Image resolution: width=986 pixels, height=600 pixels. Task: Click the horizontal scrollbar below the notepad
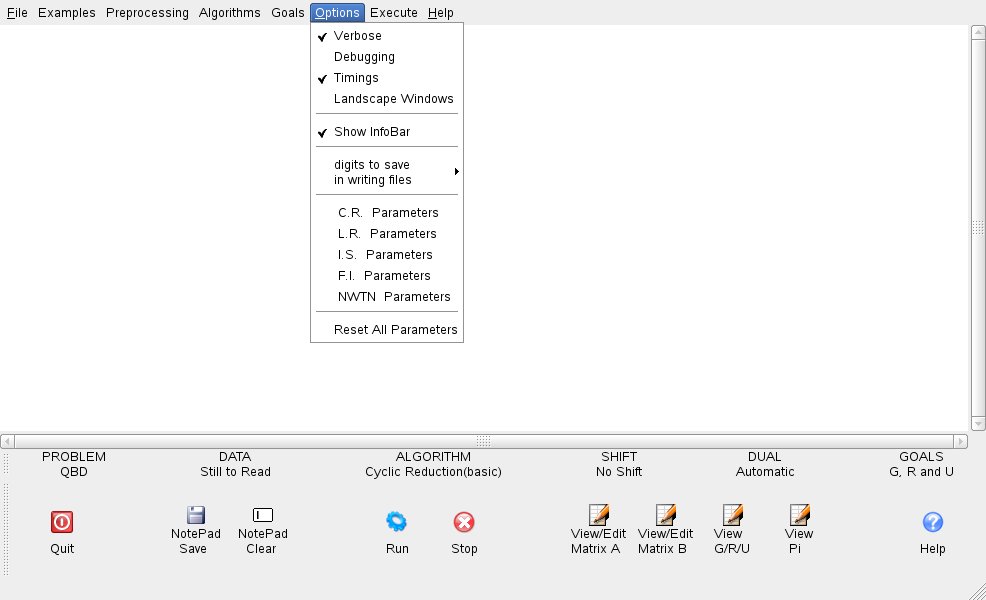(484, 441)
